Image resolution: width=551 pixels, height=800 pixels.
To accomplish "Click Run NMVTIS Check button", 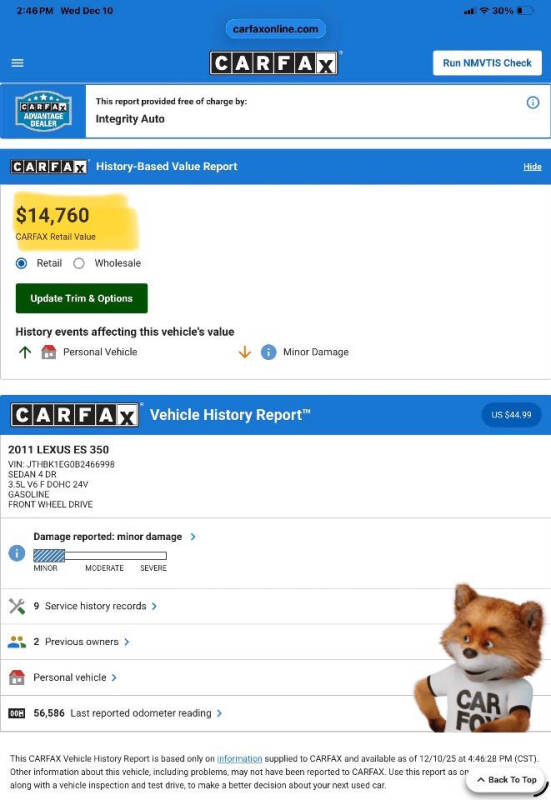I will point(487,63).
